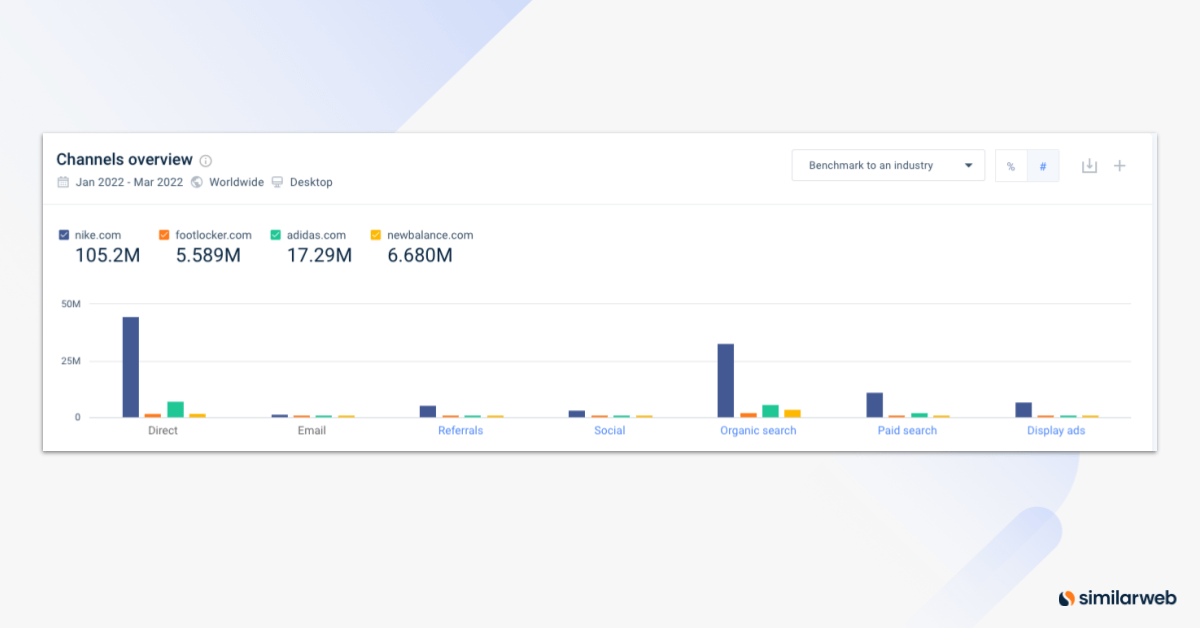The width and height of the screenshot is (1200, 628).
Task: Click the download chart icon
Action: 1089,166
